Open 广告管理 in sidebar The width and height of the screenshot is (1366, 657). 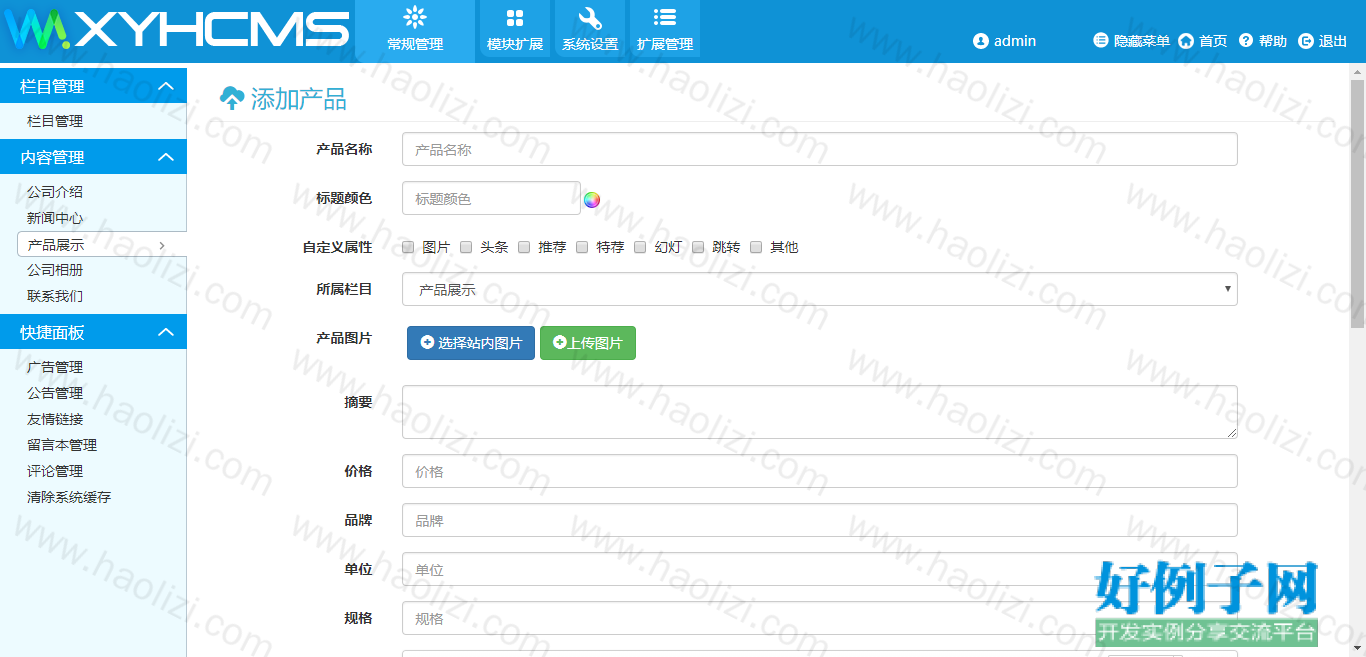coord(55,367)
